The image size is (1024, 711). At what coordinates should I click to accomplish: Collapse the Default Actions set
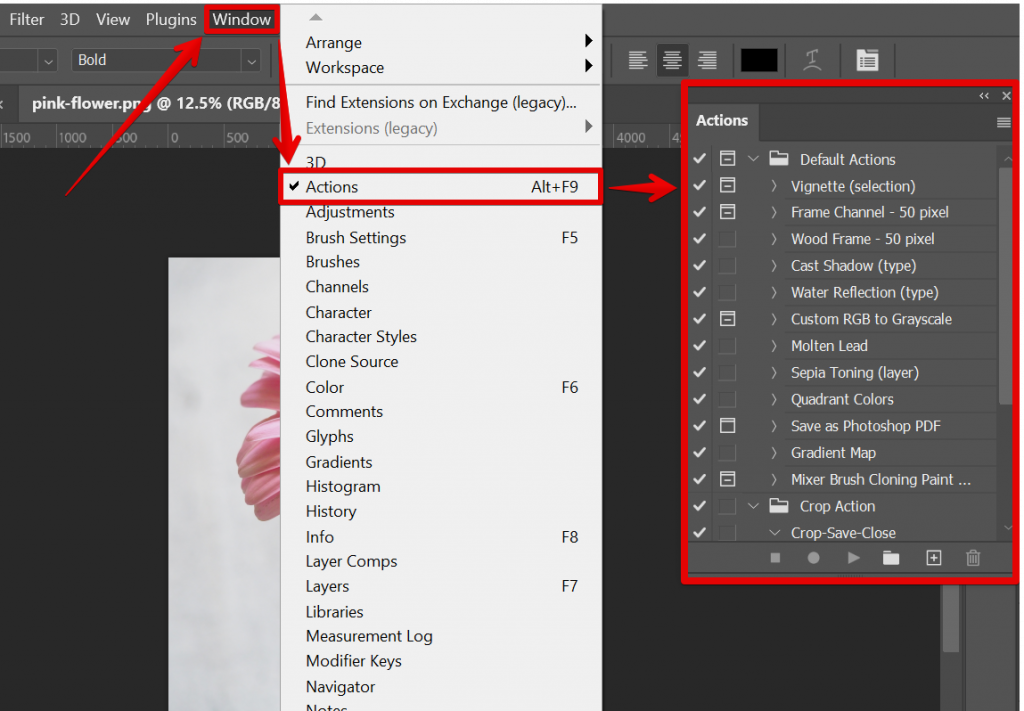[x=753, y=158]
